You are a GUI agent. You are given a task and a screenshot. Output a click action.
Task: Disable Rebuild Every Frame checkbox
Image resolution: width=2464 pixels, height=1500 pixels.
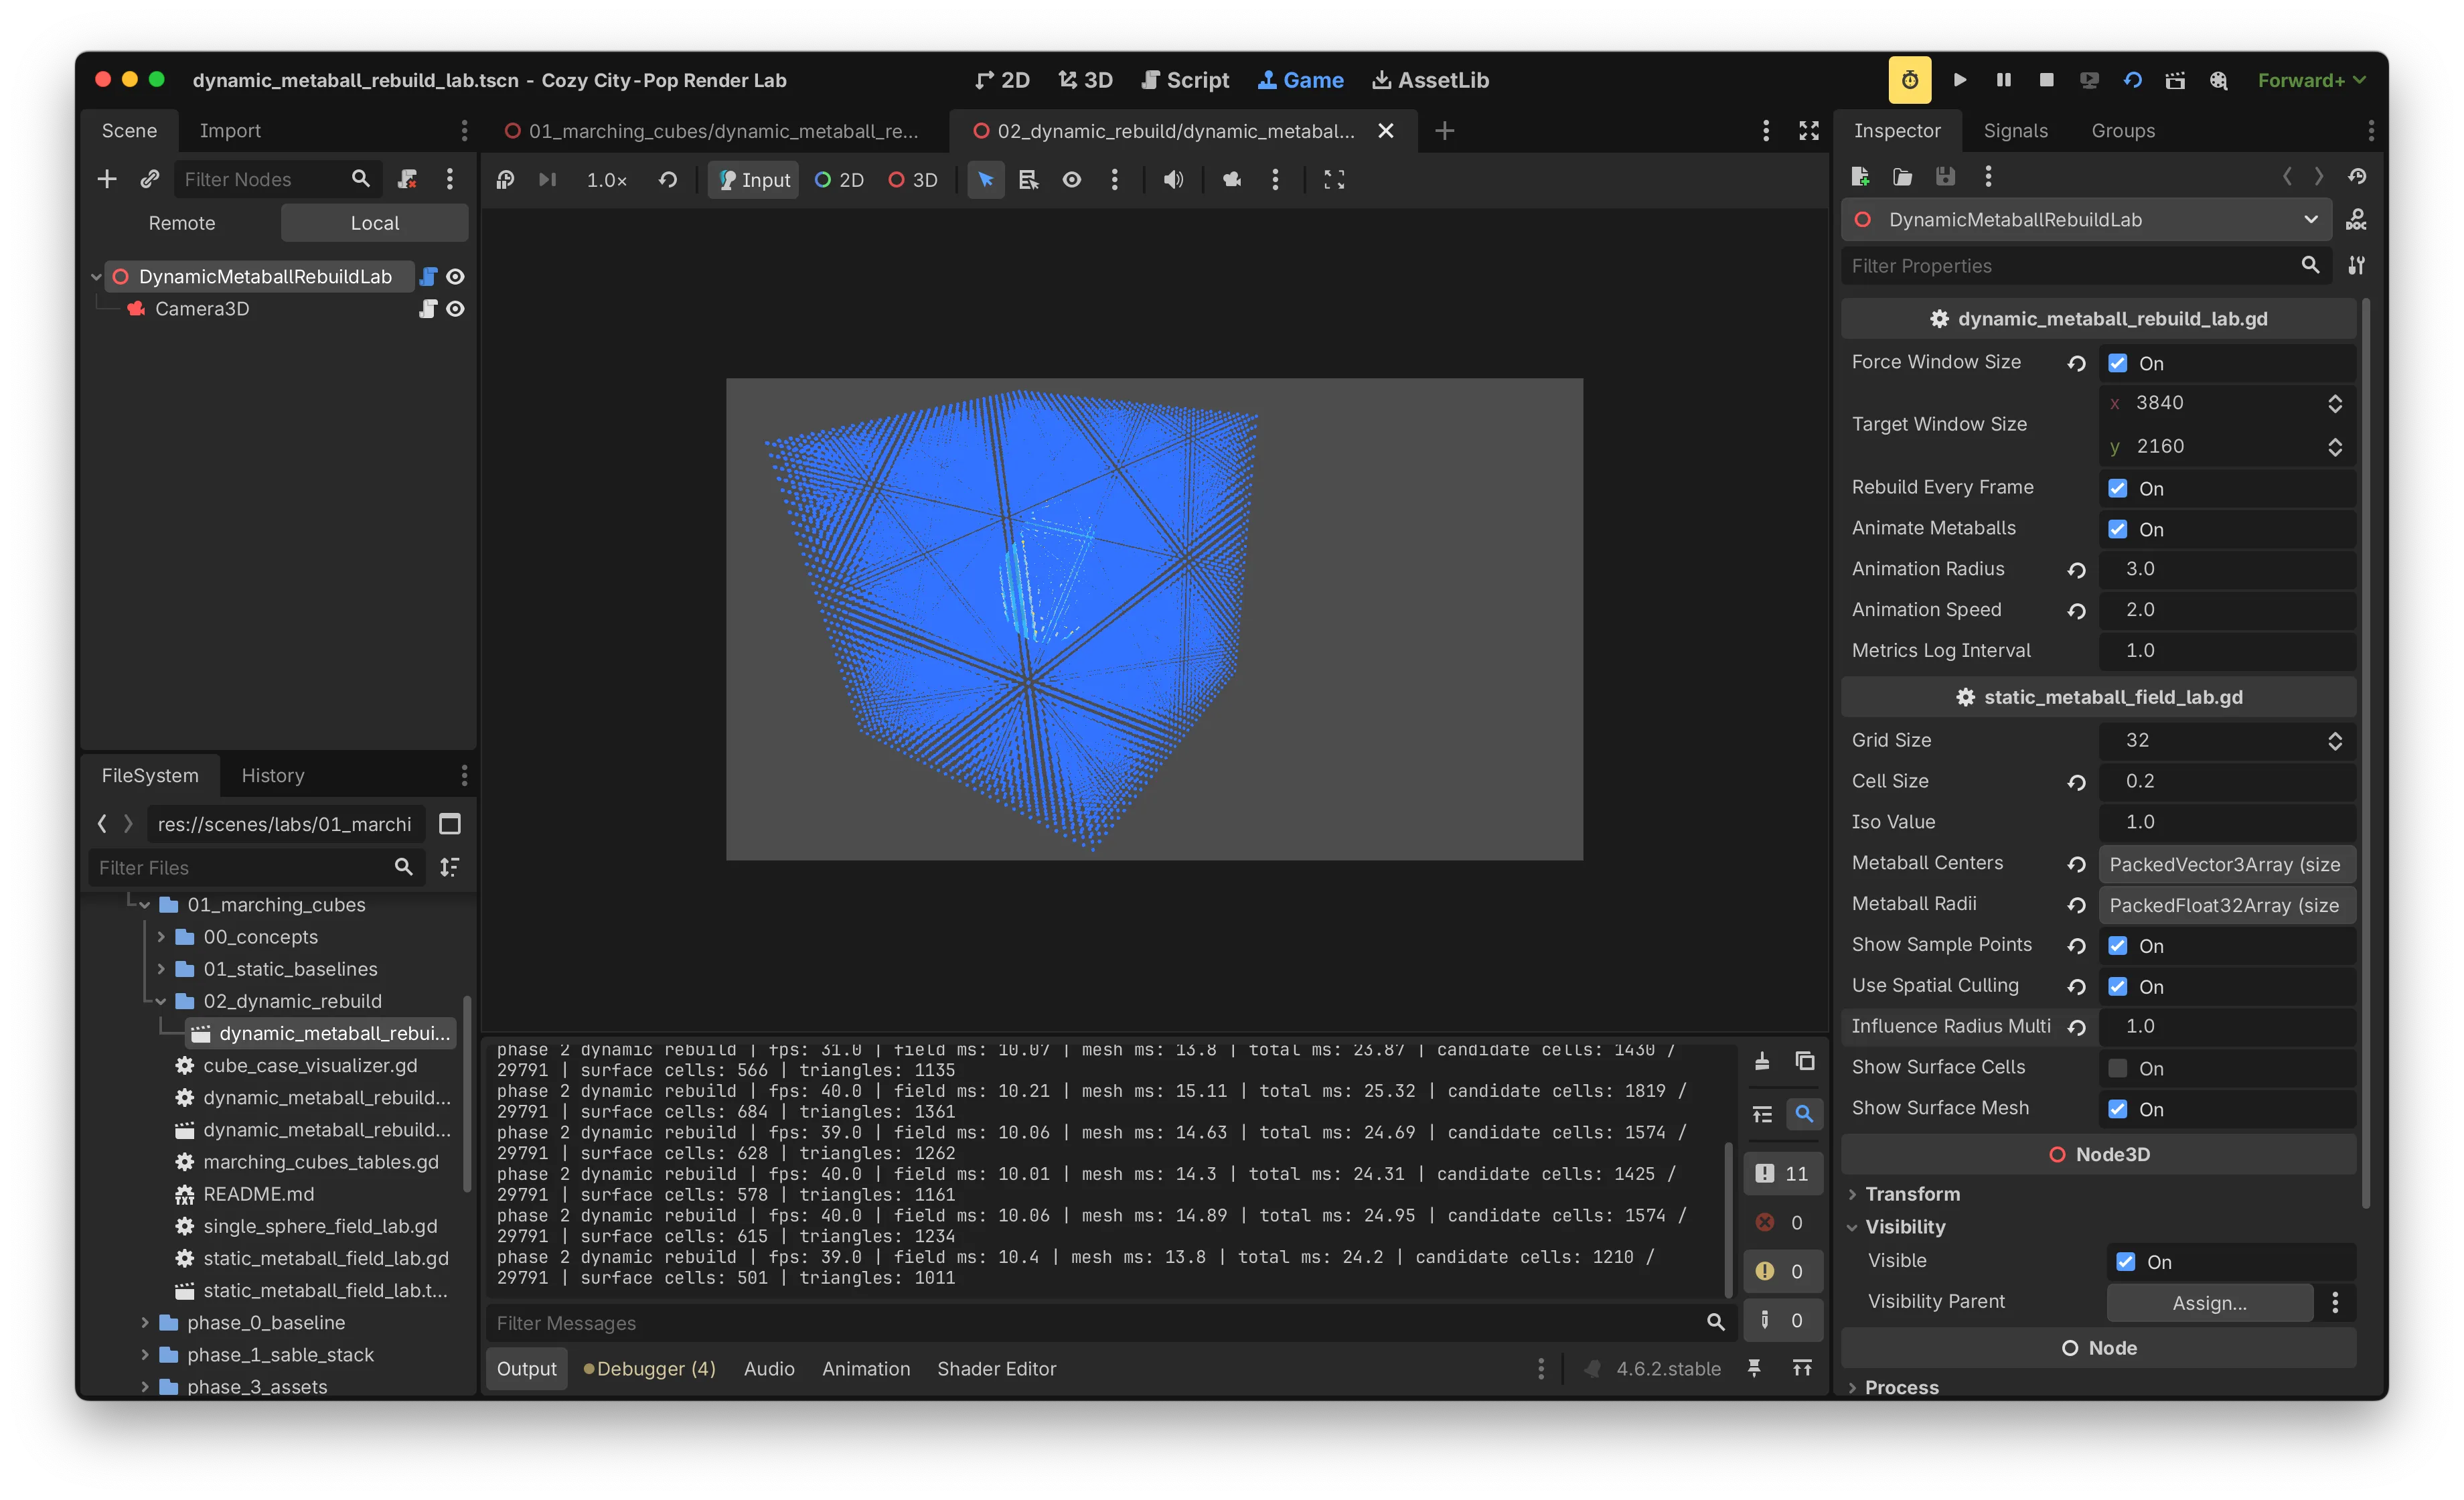click(2117, 488)
